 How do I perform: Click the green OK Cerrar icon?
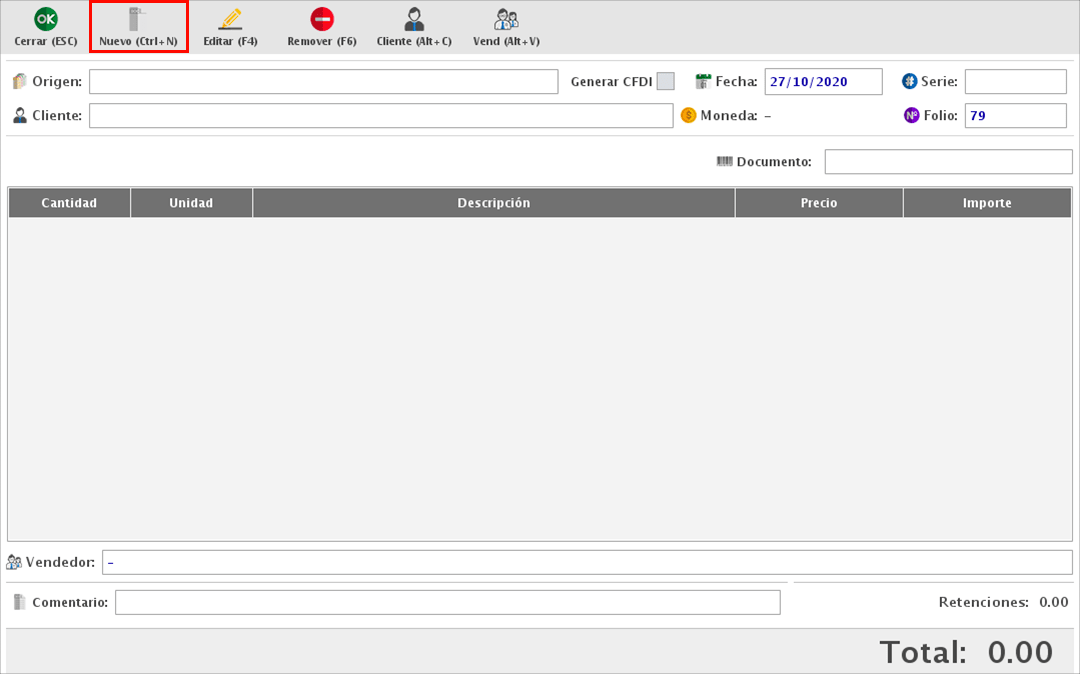pyautogui.click(x=46, y=19)
